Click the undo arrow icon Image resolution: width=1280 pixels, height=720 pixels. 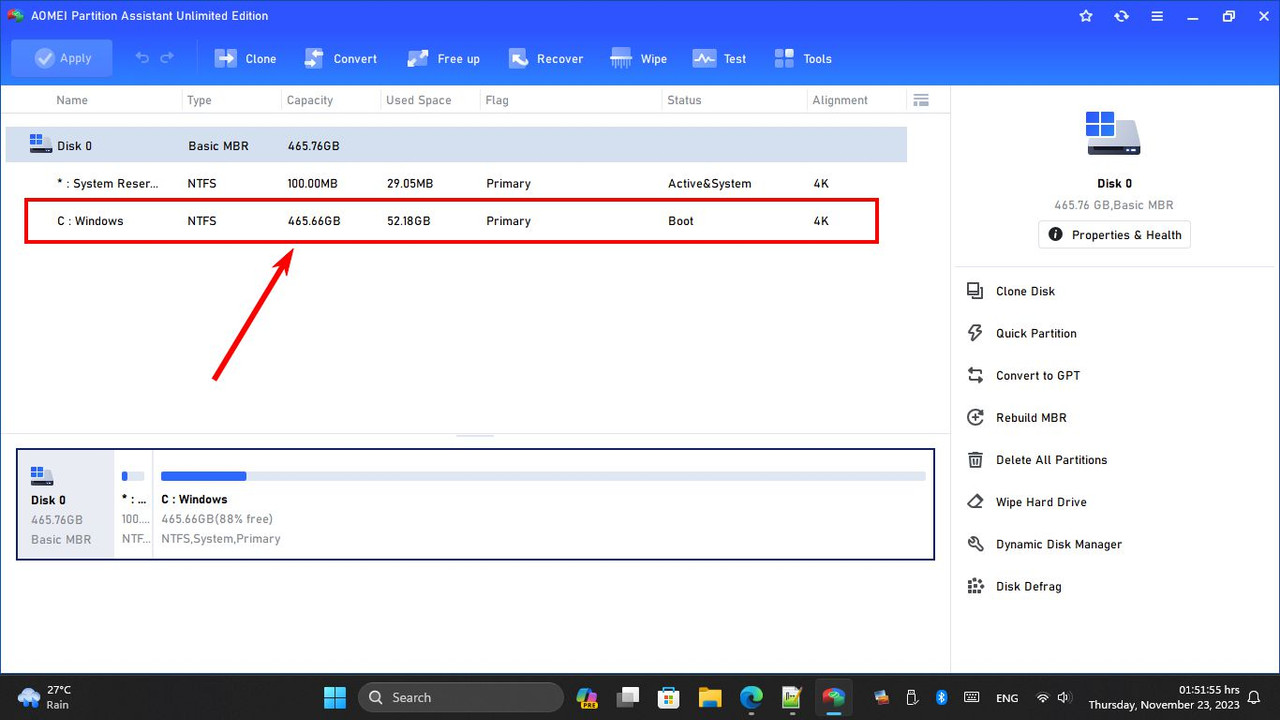[x=142, y=58]
